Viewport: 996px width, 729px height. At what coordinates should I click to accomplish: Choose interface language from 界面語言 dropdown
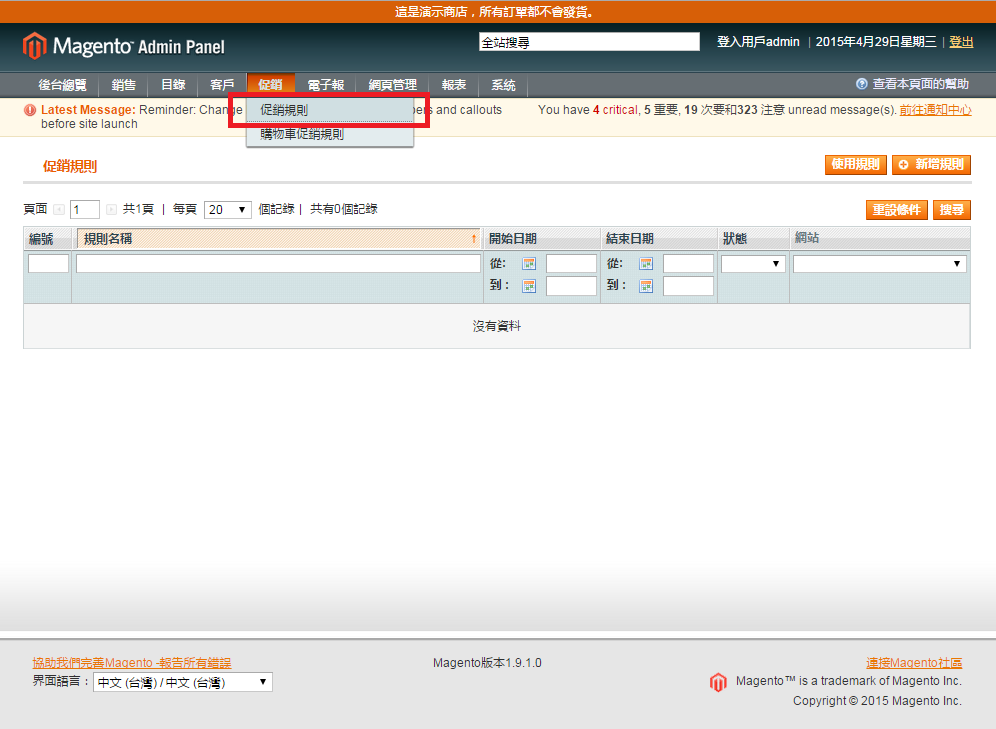point(182,683)
